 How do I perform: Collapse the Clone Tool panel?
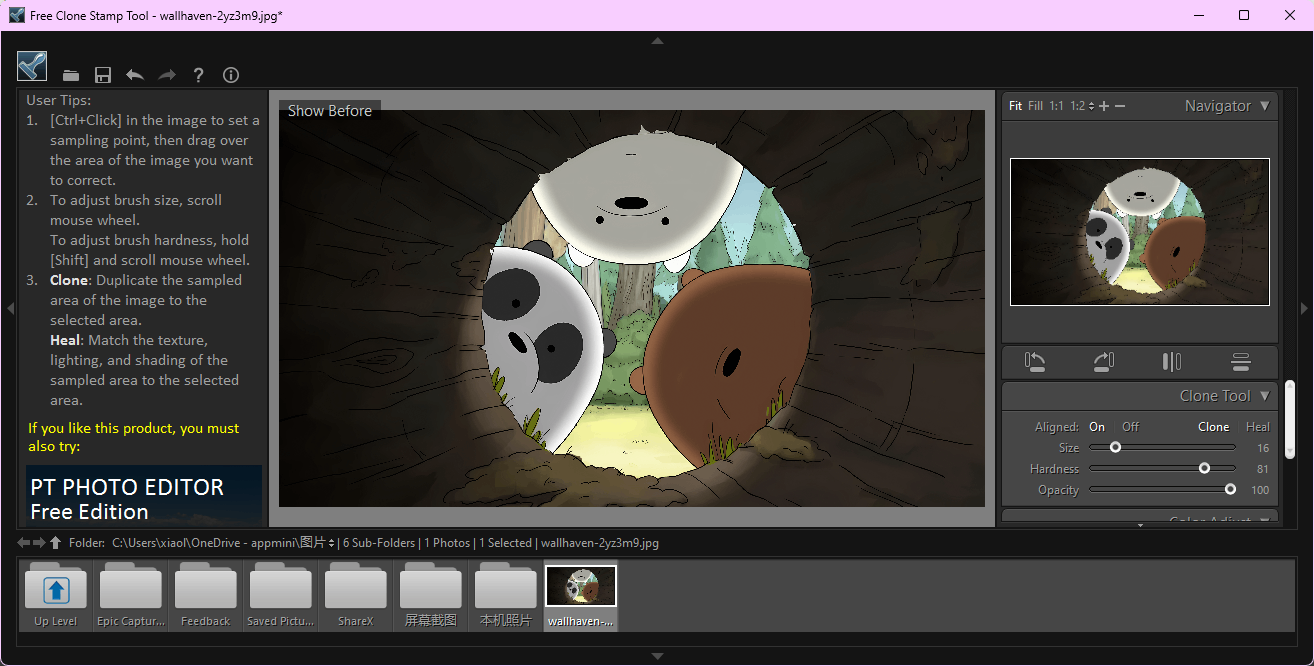tap(1265, 396)
